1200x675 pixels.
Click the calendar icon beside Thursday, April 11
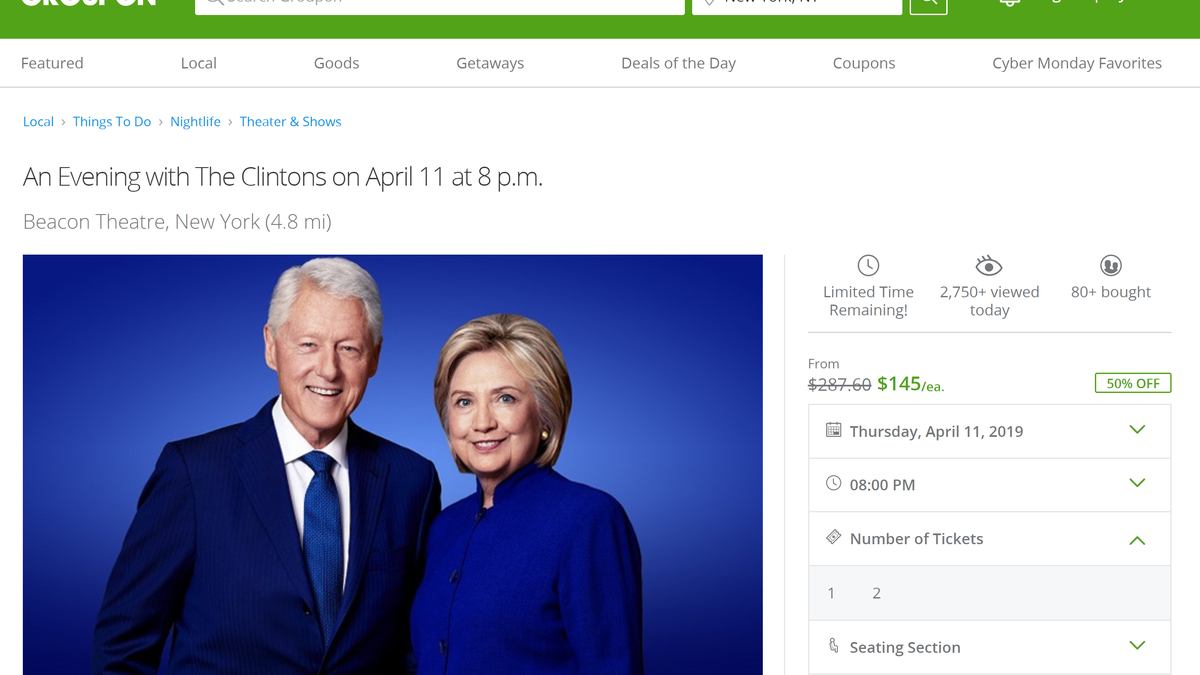(833, 430)
